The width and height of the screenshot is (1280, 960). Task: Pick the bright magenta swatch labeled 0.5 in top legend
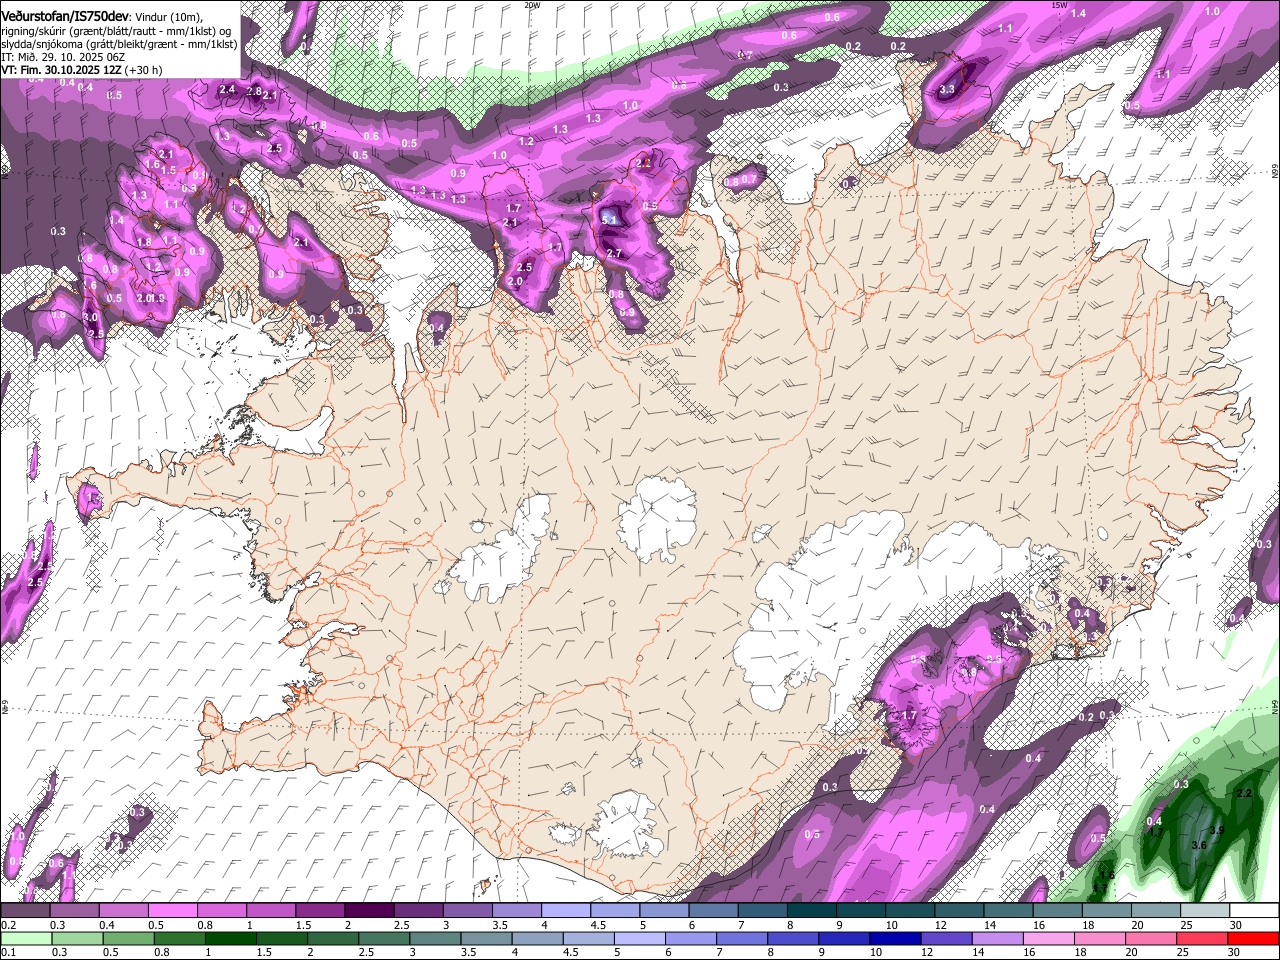172,910
